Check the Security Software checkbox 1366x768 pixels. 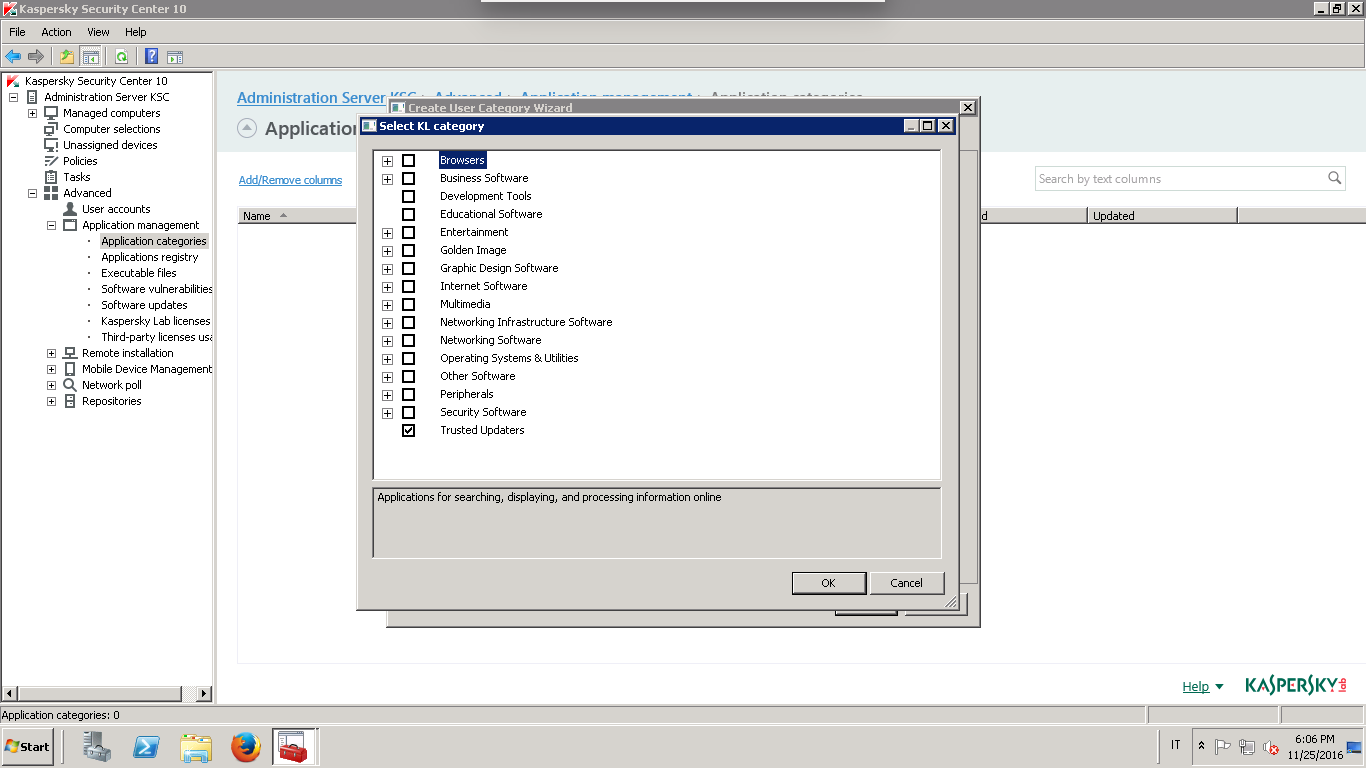pos(408,412)
